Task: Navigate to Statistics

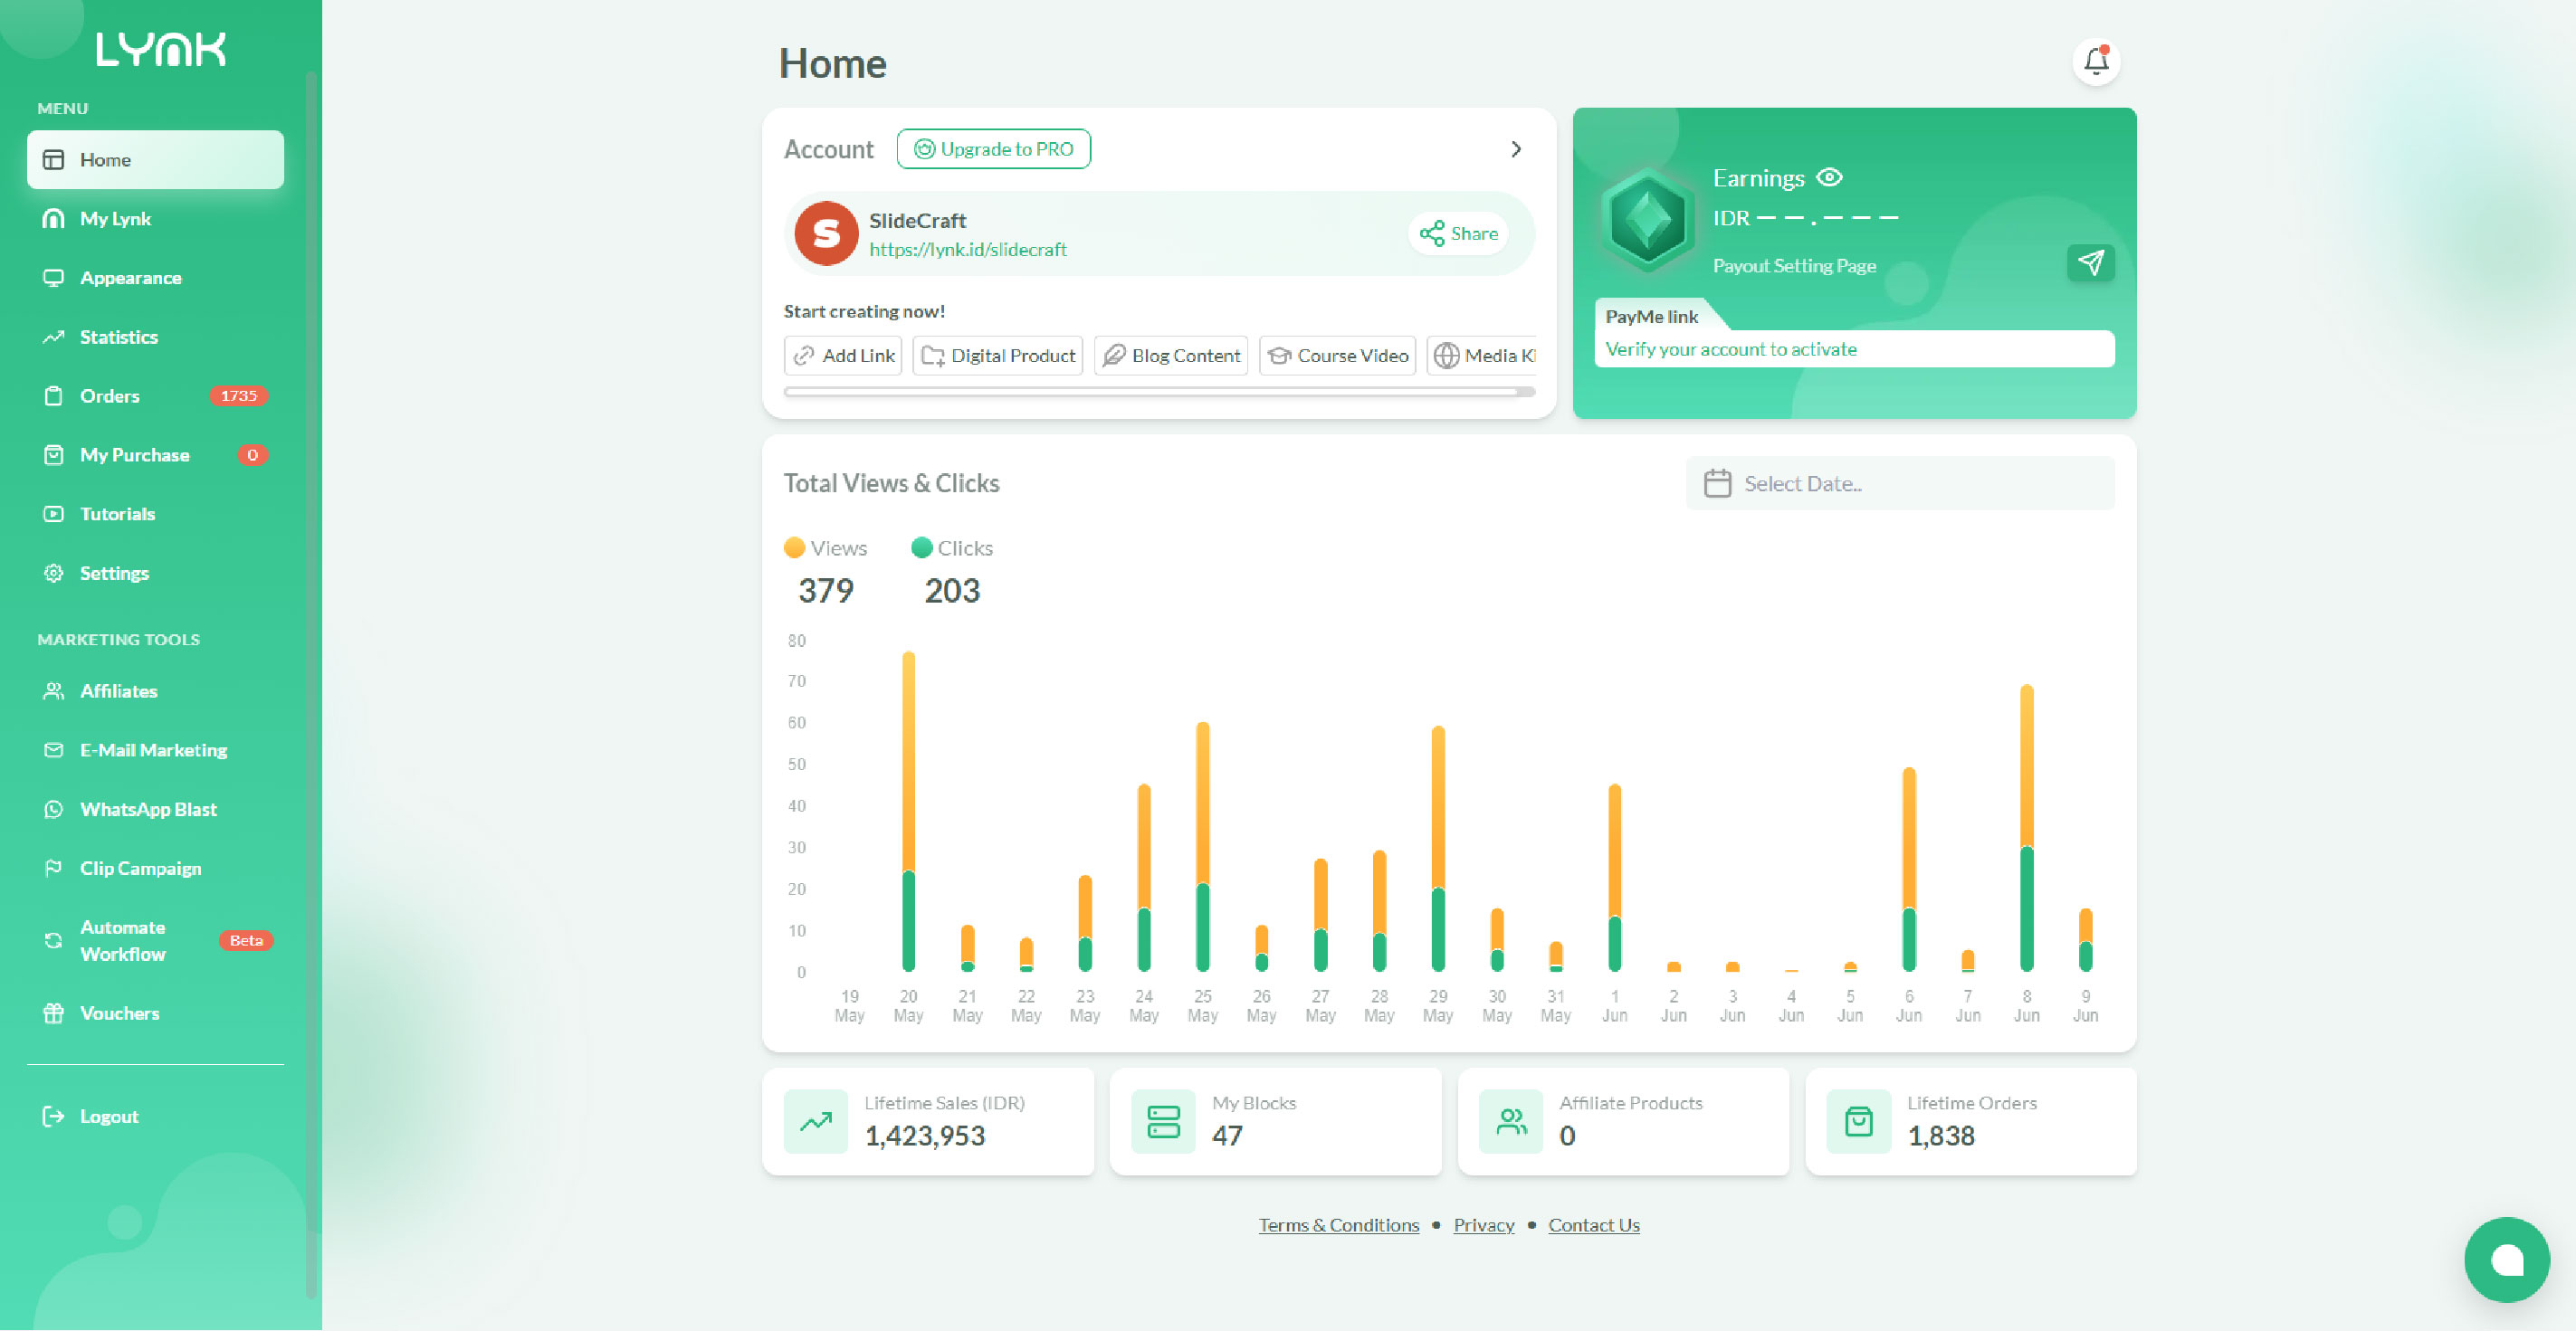Action: click(x=155, y=337)
